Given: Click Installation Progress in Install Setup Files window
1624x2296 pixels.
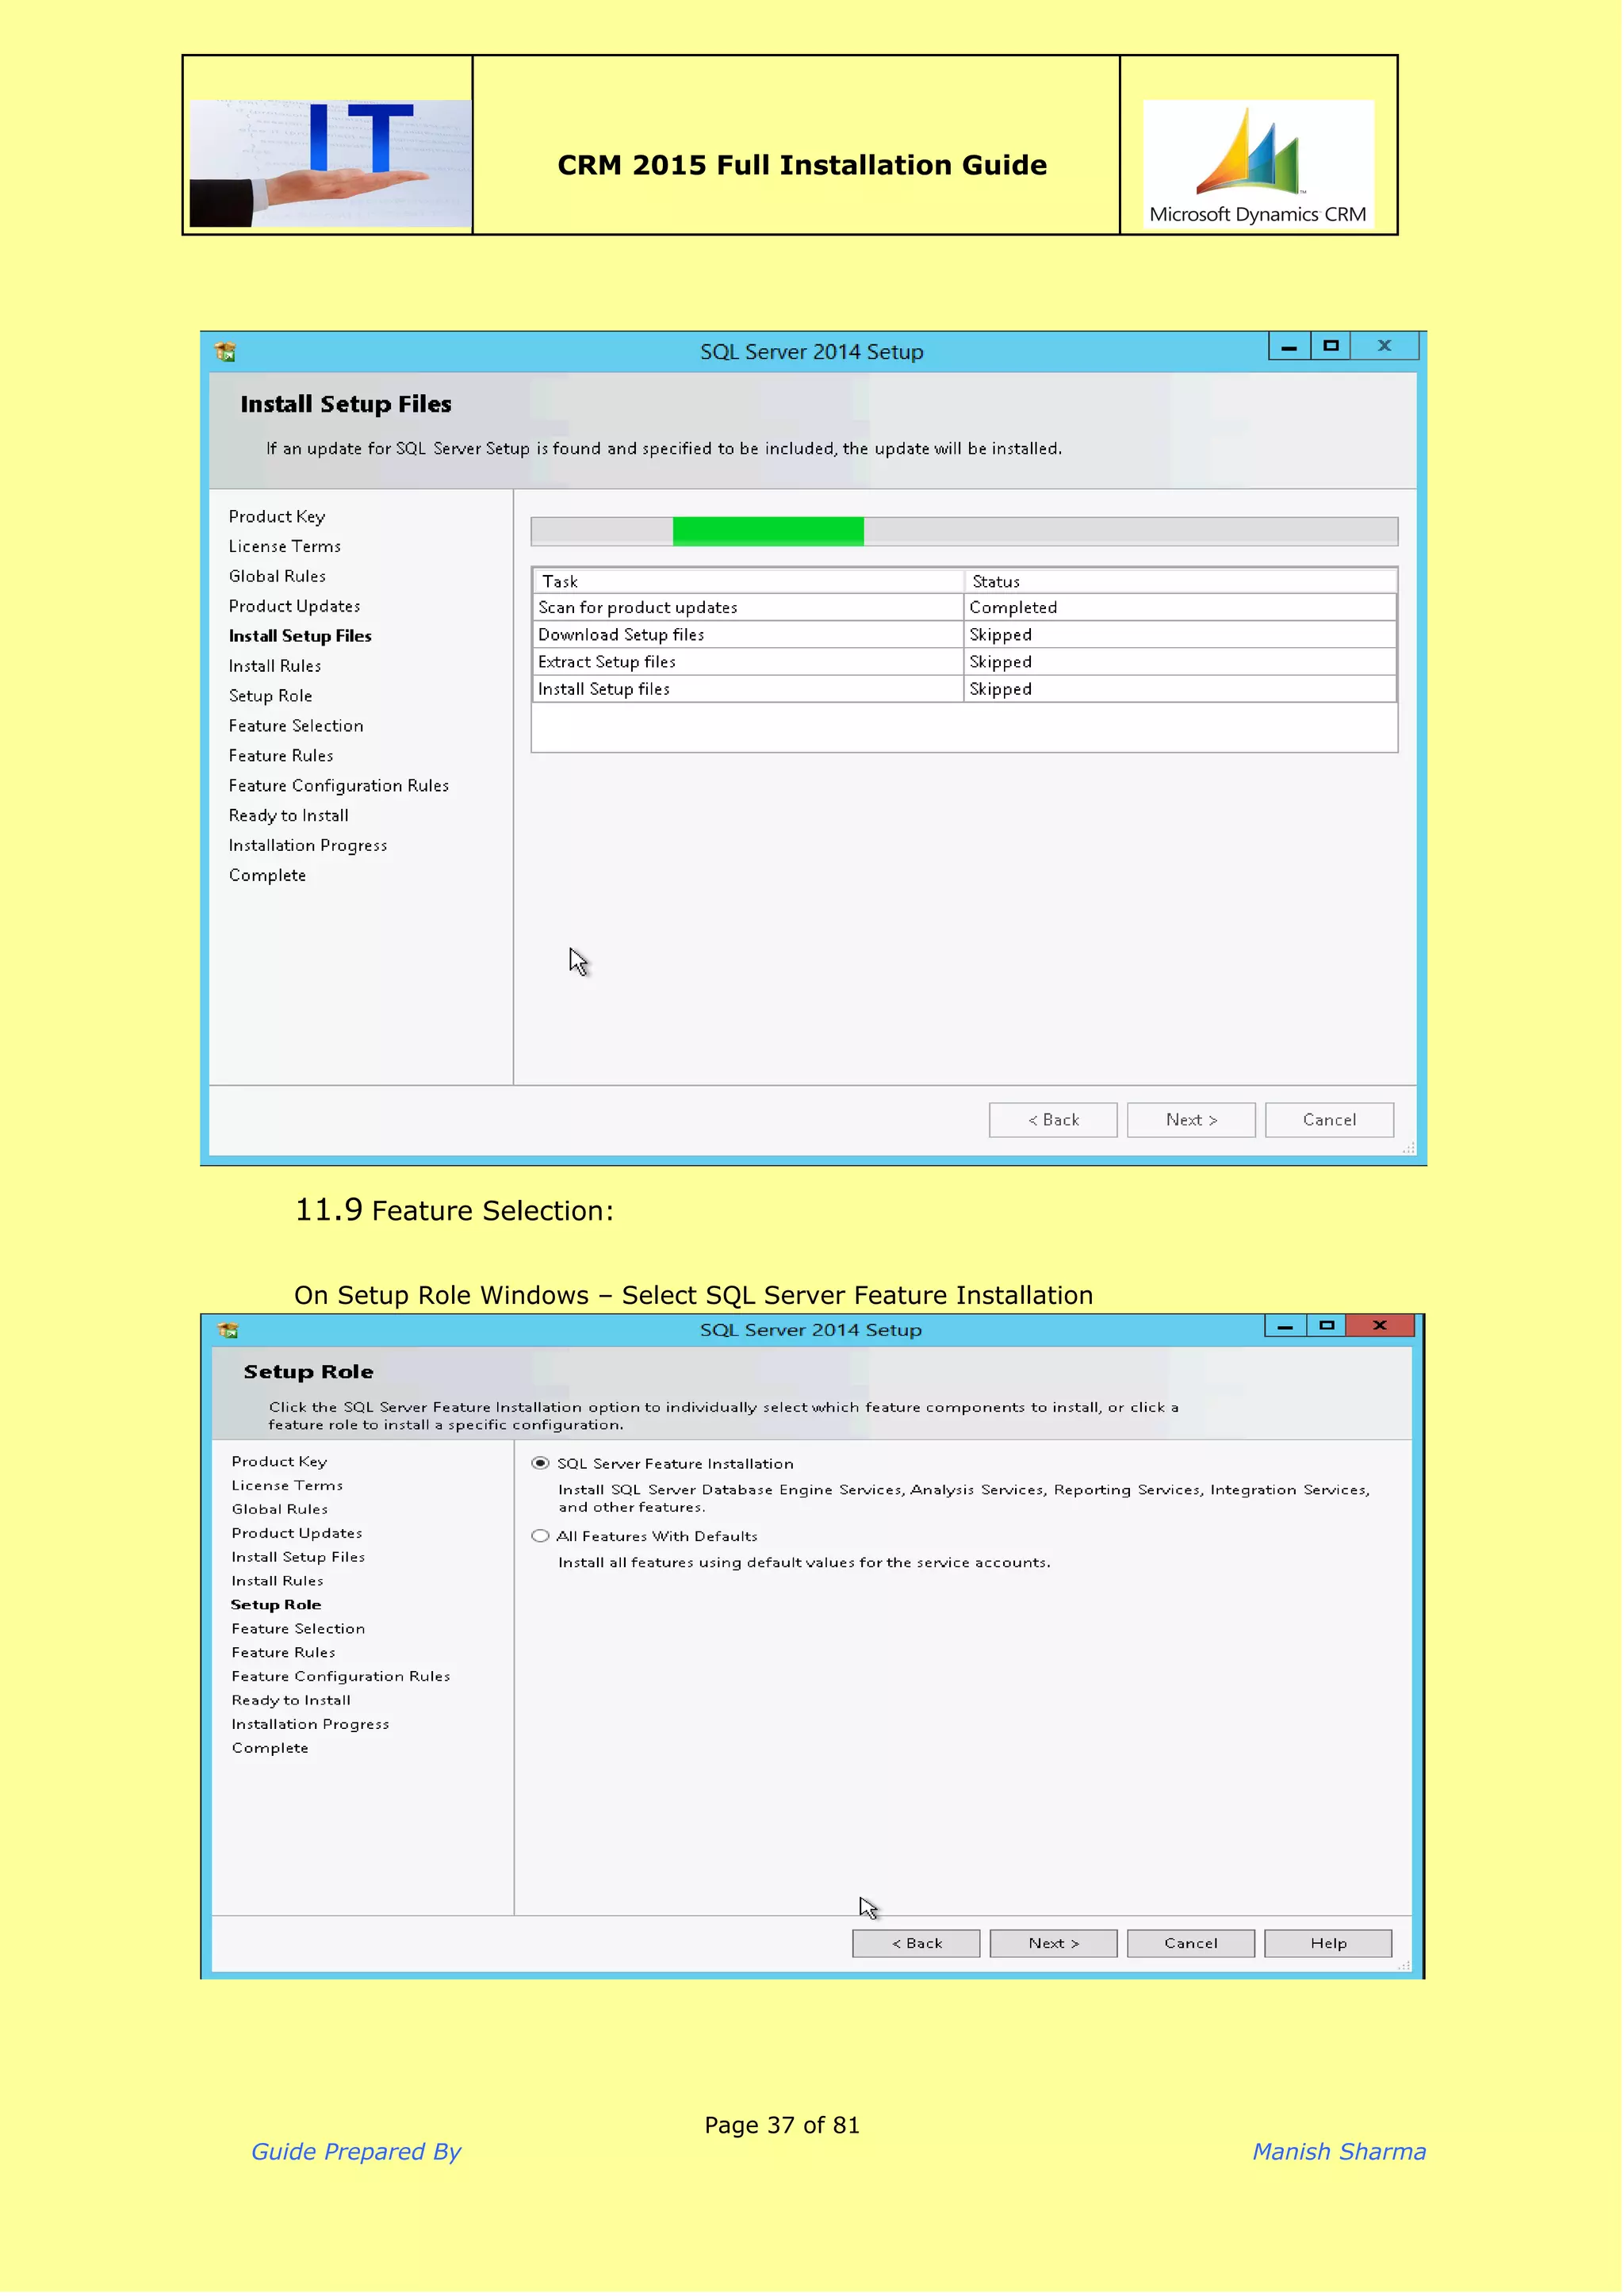Looking at the screenshot, I should pyautogui.click(x=308, y=847).
